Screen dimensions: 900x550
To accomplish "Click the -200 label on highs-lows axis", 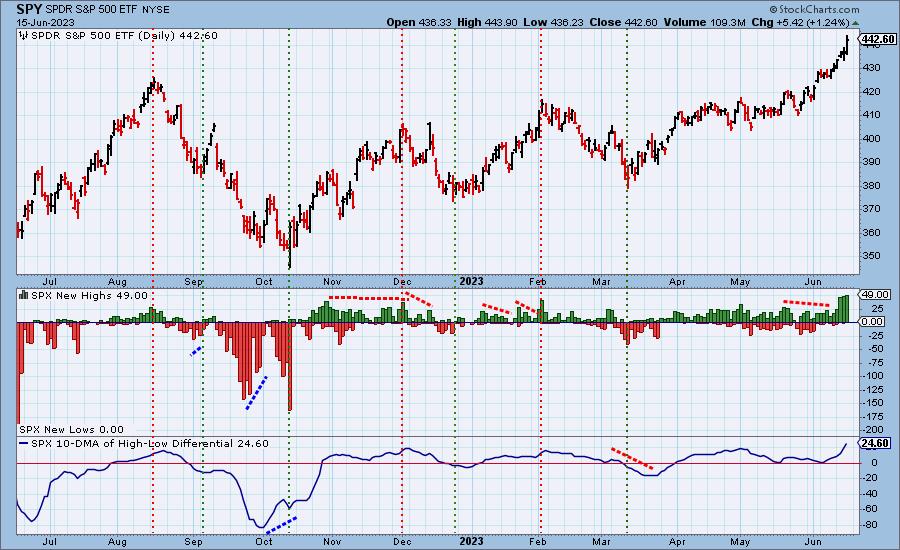I will [x=875, y=430].
